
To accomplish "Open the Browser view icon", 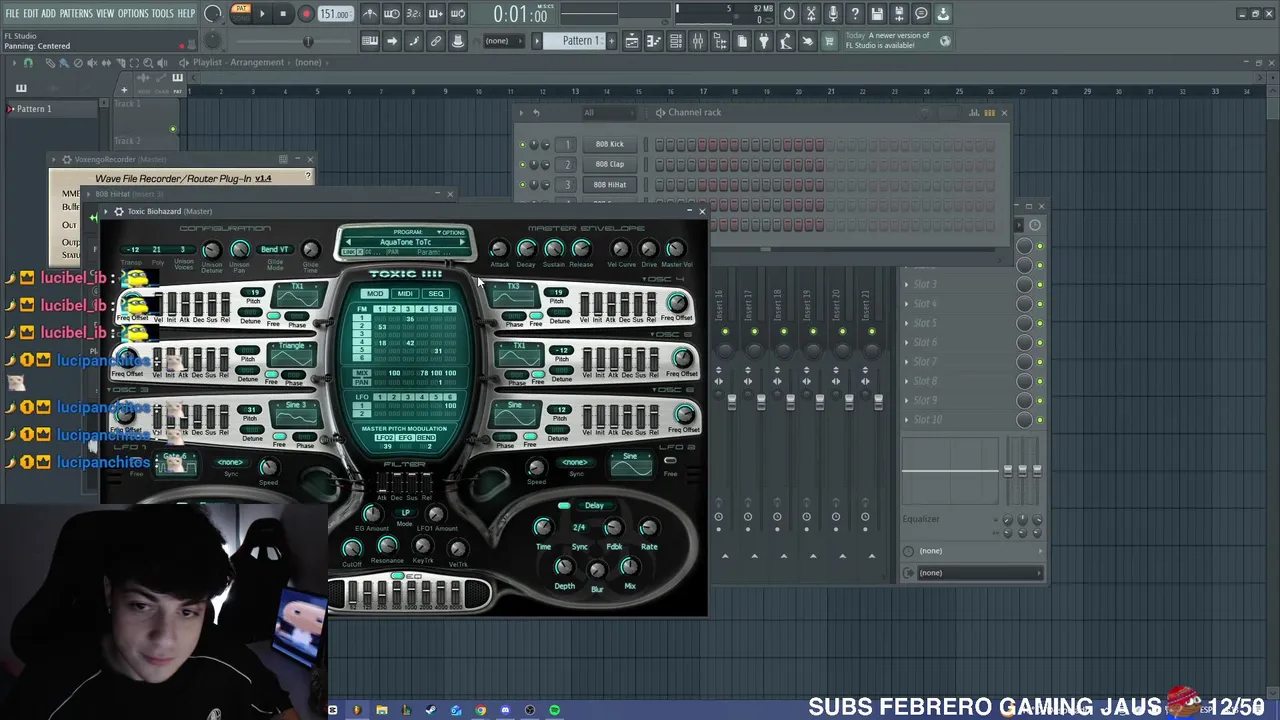I will point(720,41).
